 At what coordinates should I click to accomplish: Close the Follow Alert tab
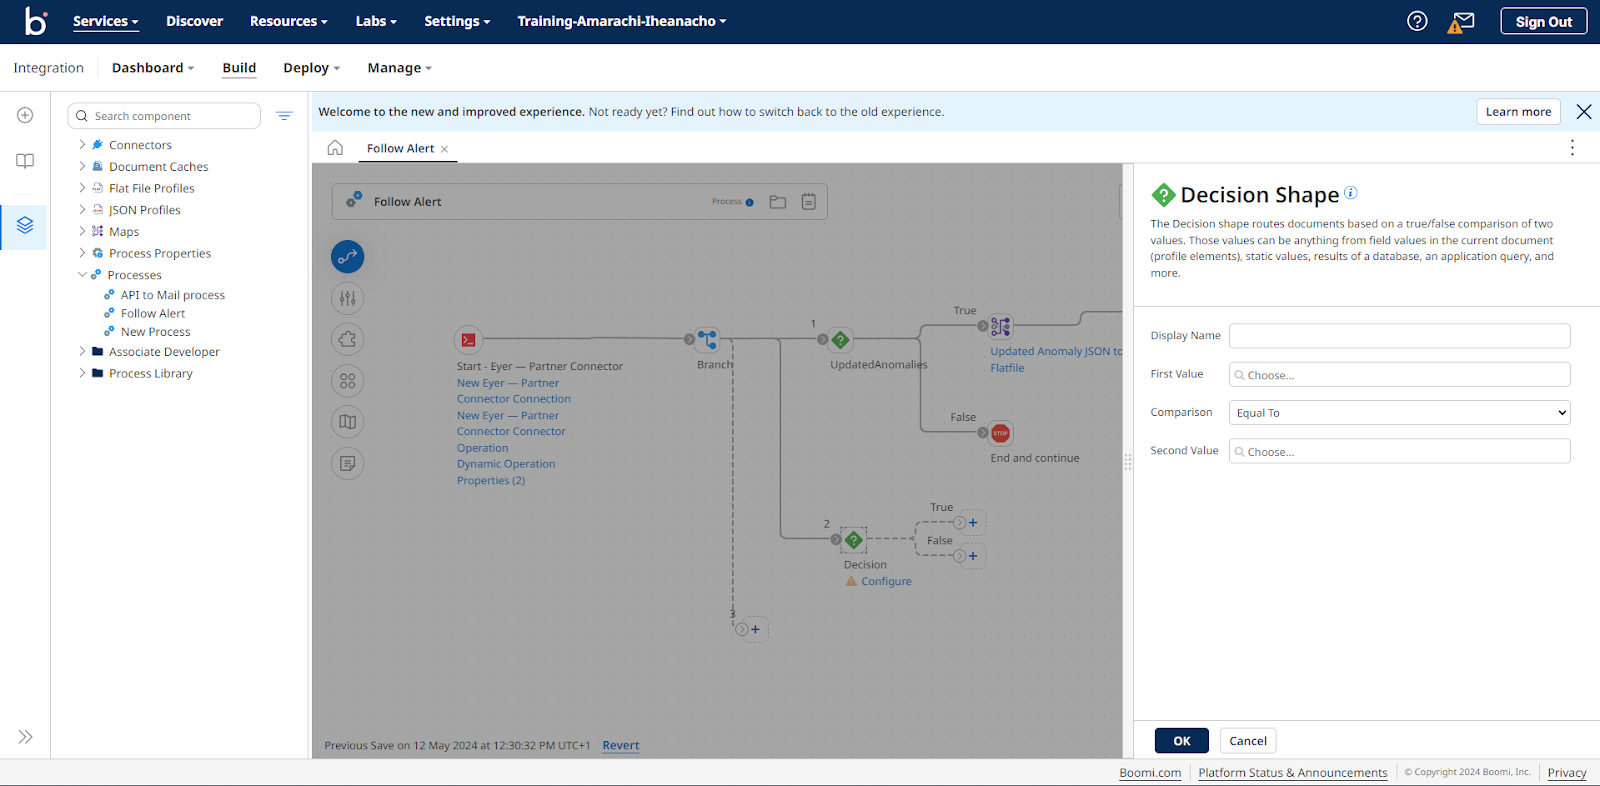pyautogui.click(x=445, y=149)
